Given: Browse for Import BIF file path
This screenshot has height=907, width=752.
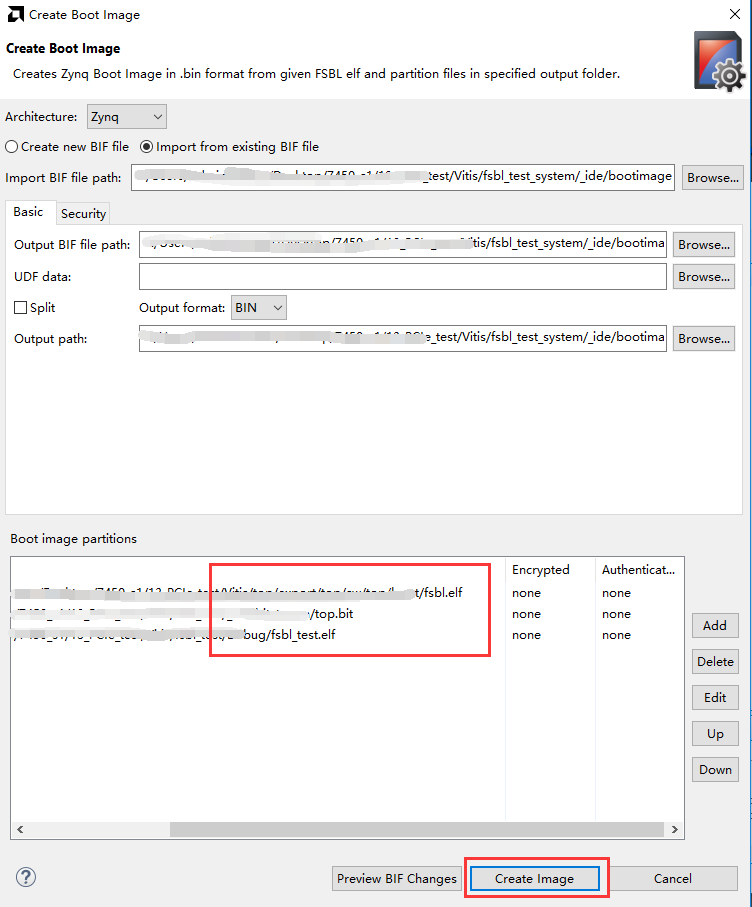Looking at the screenshot, I should click(713, 178).
